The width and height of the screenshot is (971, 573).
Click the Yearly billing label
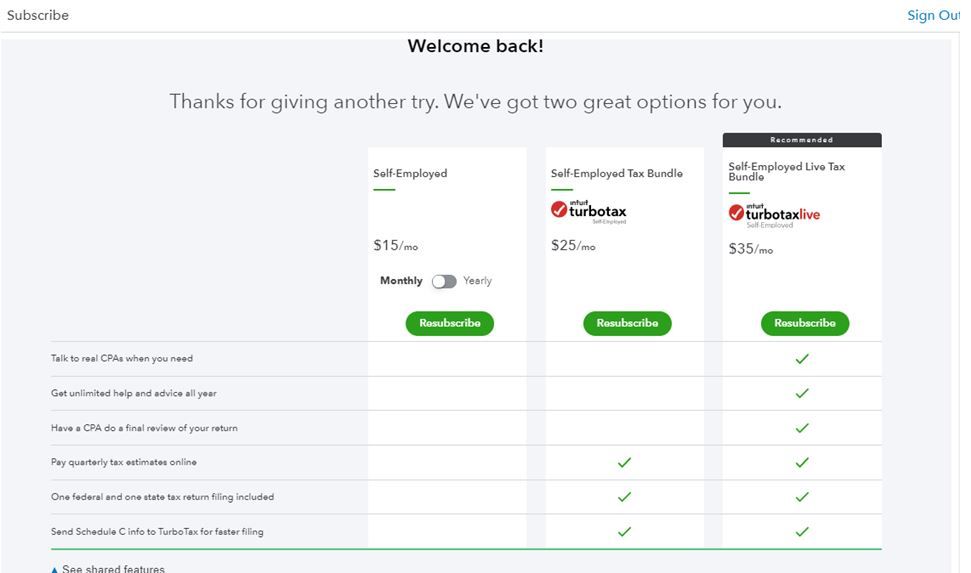point(477,281)
